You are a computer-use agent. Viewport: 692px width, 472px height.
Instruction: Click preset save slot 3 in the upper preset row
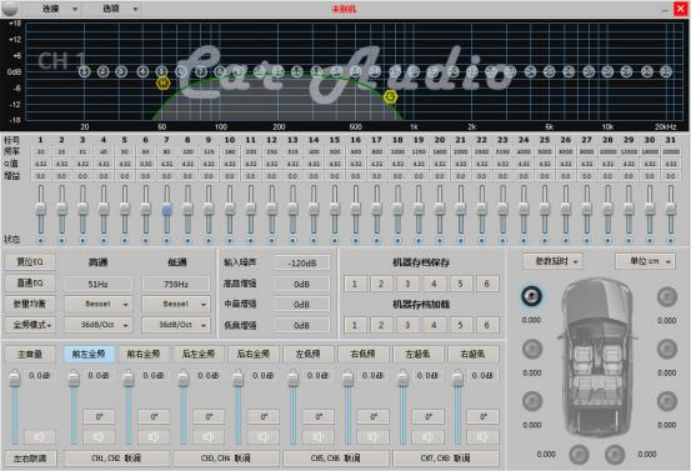click(407, 284)
